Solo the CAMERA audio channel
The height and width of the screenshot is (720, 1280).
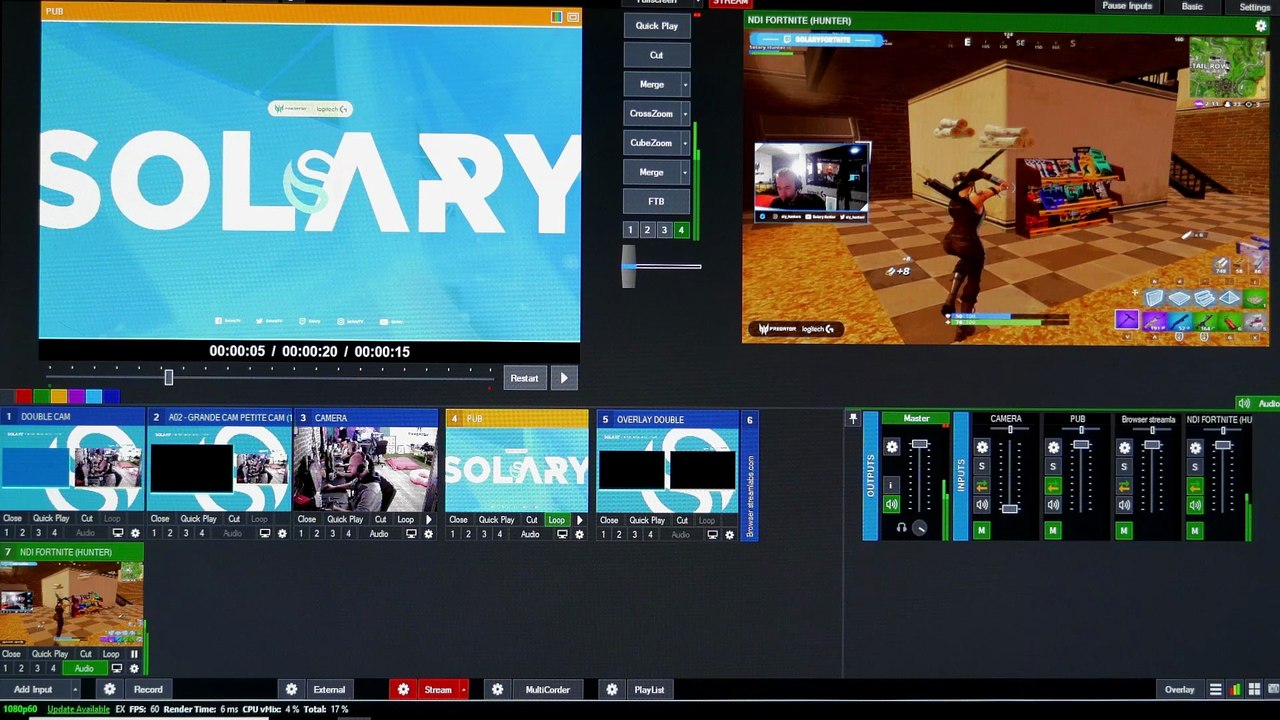(x=982, y=467)
